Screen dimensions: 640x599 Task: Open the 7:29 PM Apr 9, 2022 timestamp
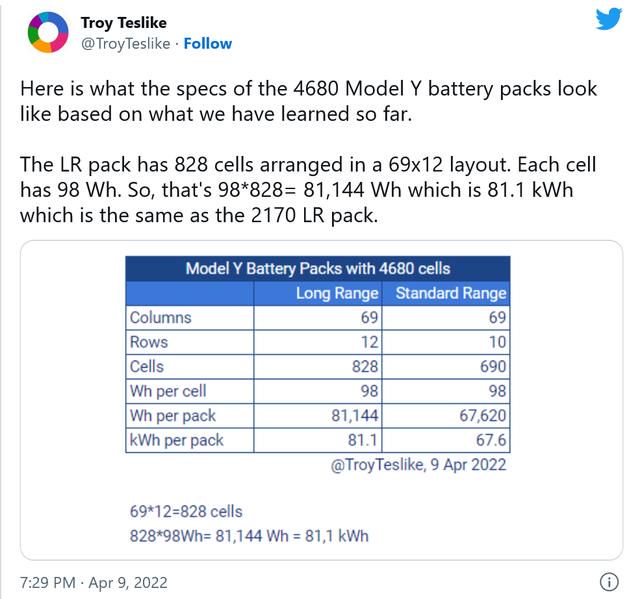coord(94,582)
